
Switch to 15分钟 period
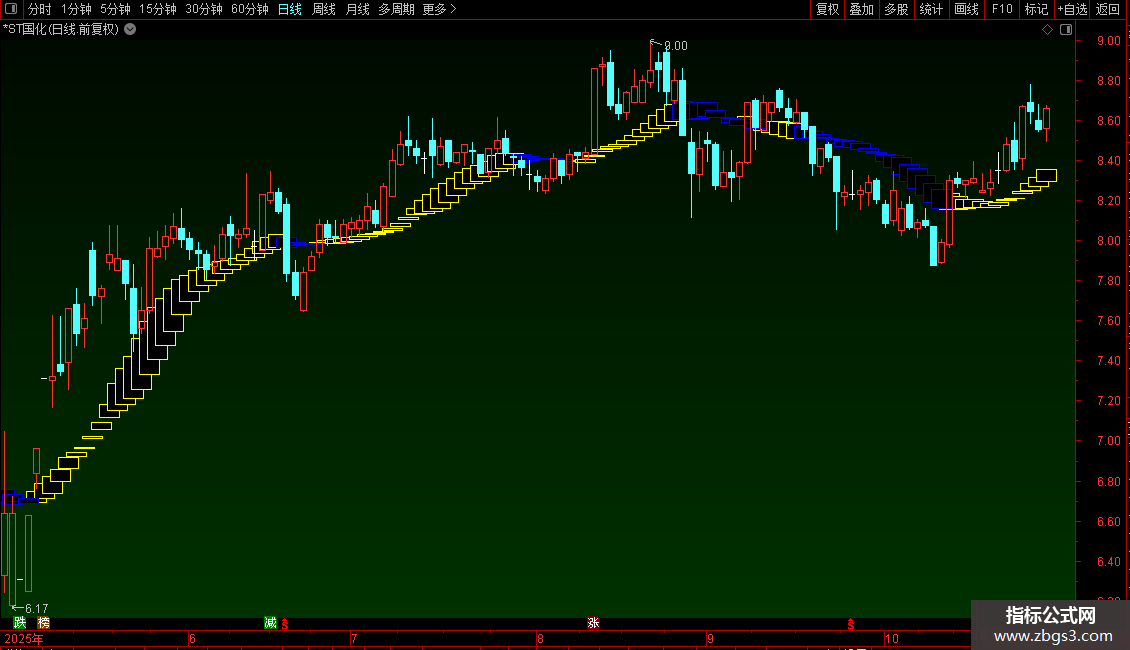pyautogui.click(x=158, y=9)
